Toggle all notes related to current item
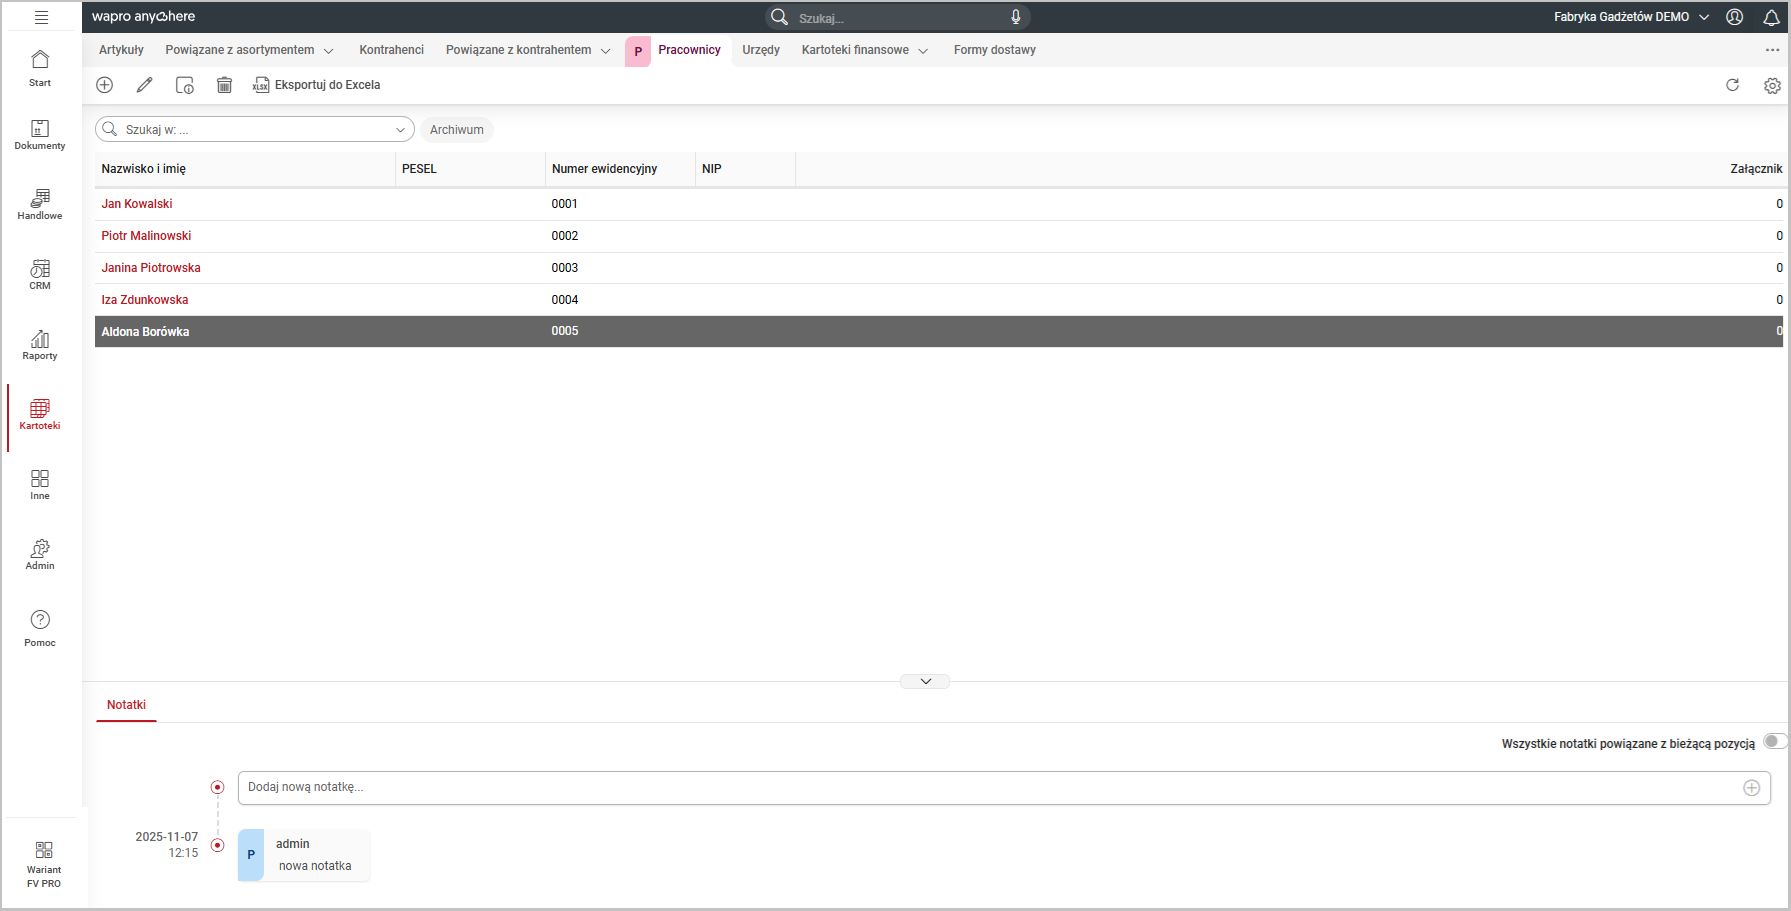The height and width of the screenshot is (911, 1791). (1773, 742)
